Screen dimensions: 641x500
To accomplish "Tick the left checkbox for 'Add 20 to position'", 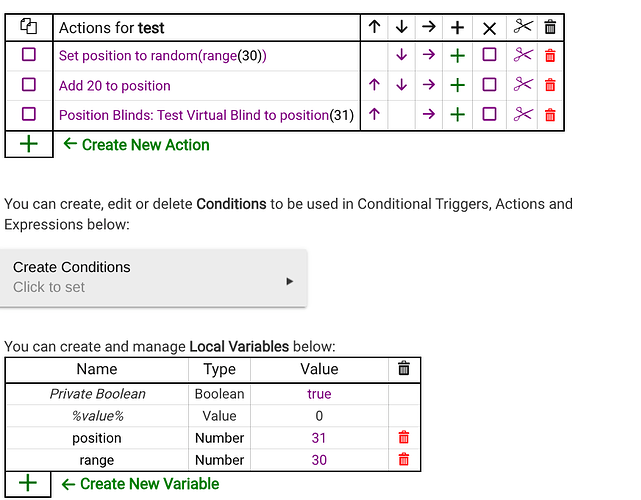I will [29, 85].
